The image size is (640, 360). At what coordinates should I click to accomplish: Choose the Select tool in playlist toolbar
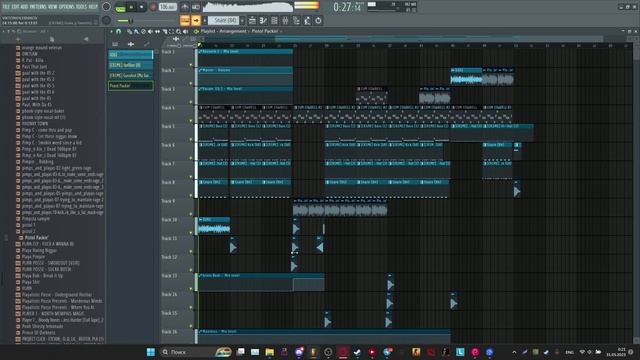[171, 31]
